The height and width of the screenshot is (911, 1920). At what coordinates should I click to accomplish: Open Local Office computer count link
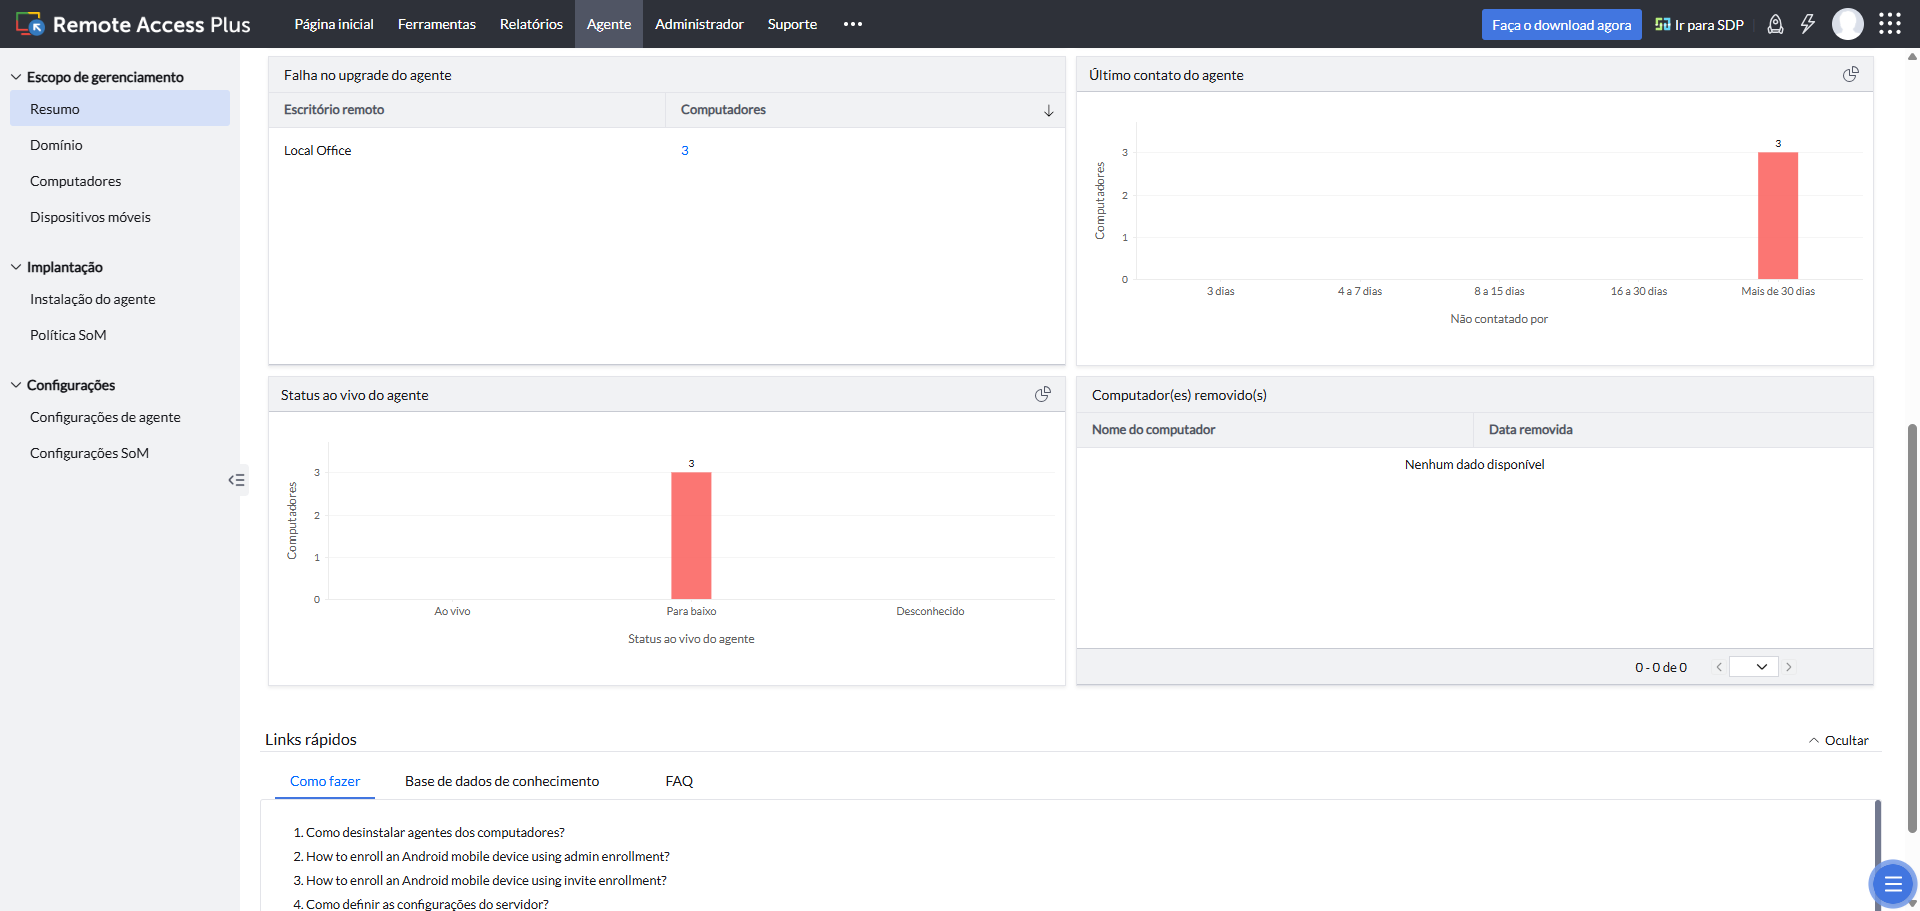coord(685,151)
